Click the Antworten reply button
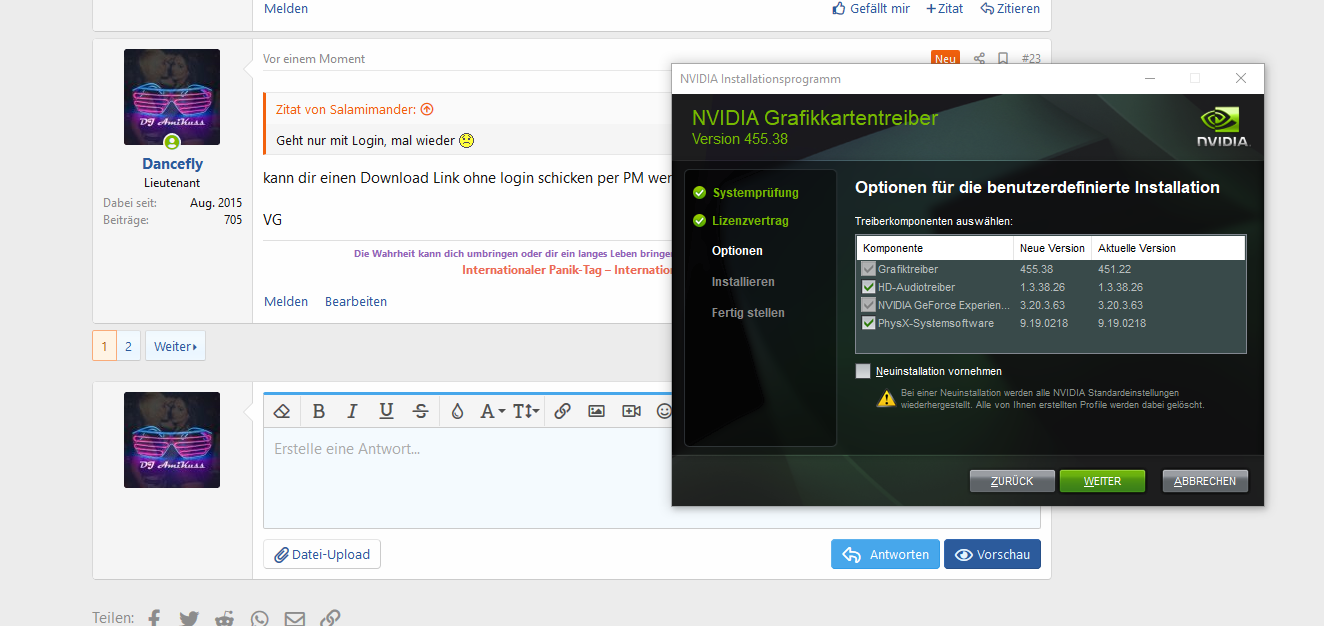This screenshot has height=626, width=1324. click(885, 554)
